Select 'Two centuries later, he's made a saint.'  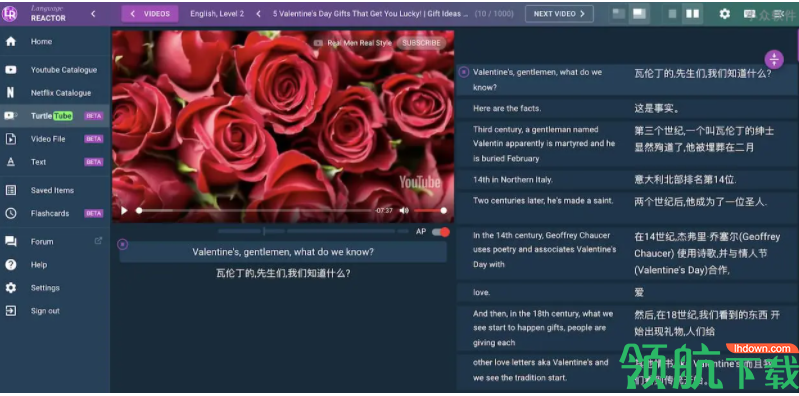pos(543,200)
